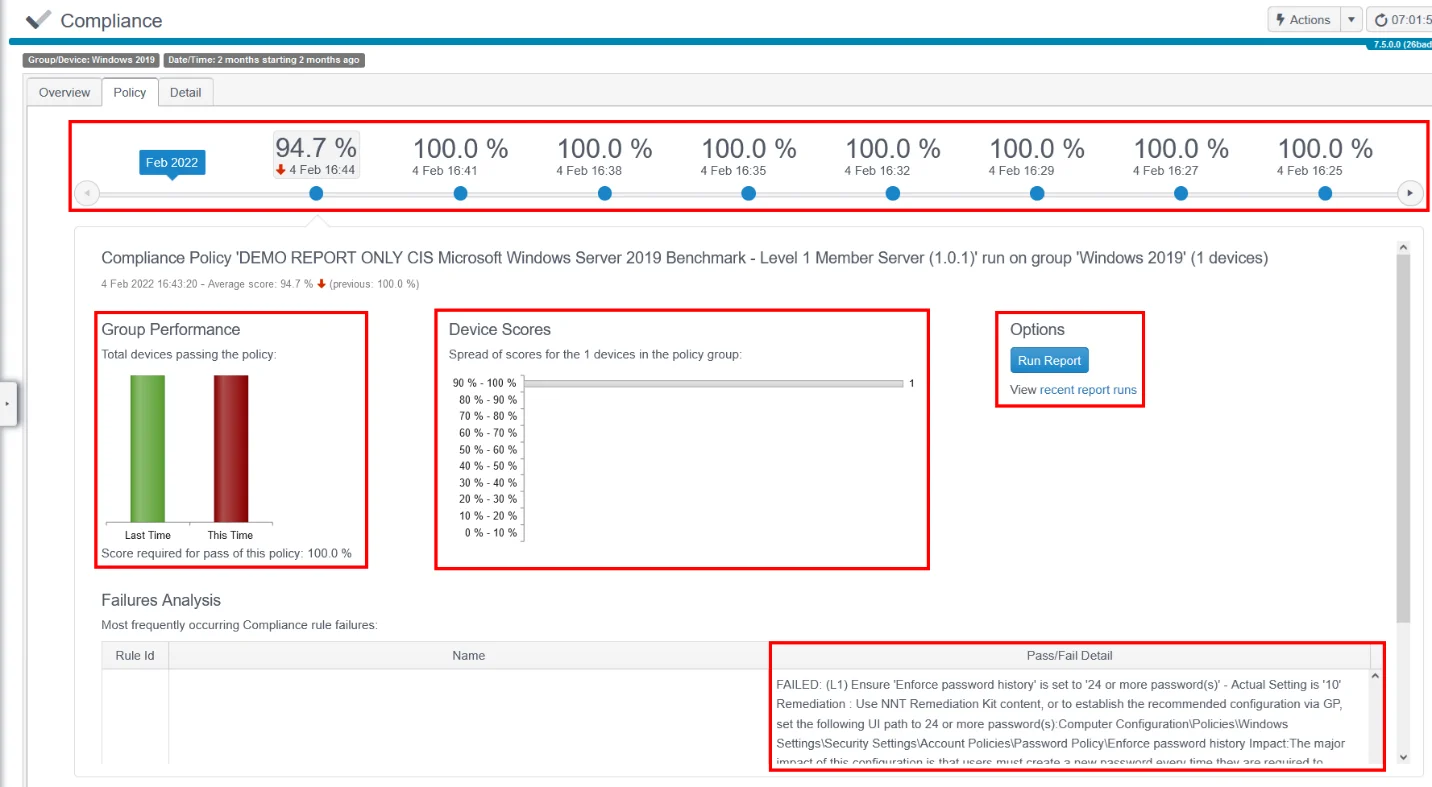The height and width of the screenshot is (787, 1432).
Task: Click the refresh clock icon at top right
Action: pos(1382,20)
